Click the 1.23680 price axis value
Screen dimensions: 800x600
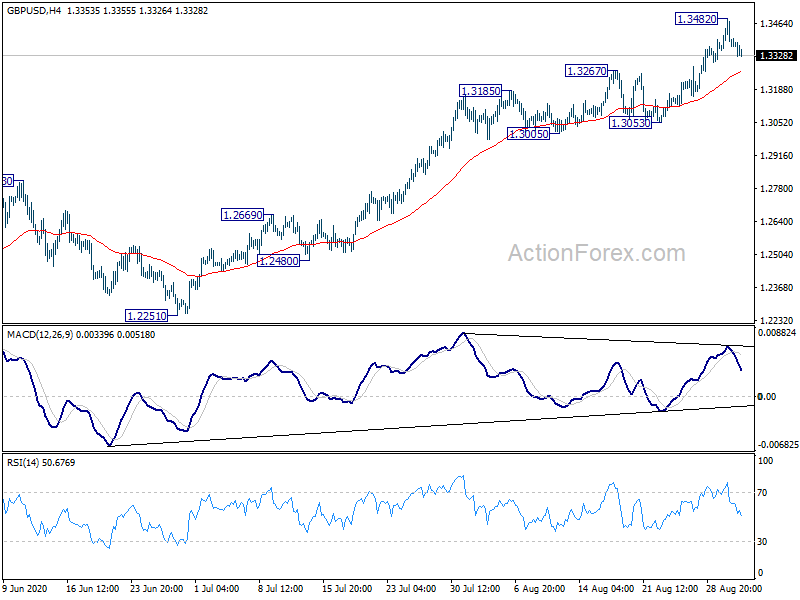[777, 287]
